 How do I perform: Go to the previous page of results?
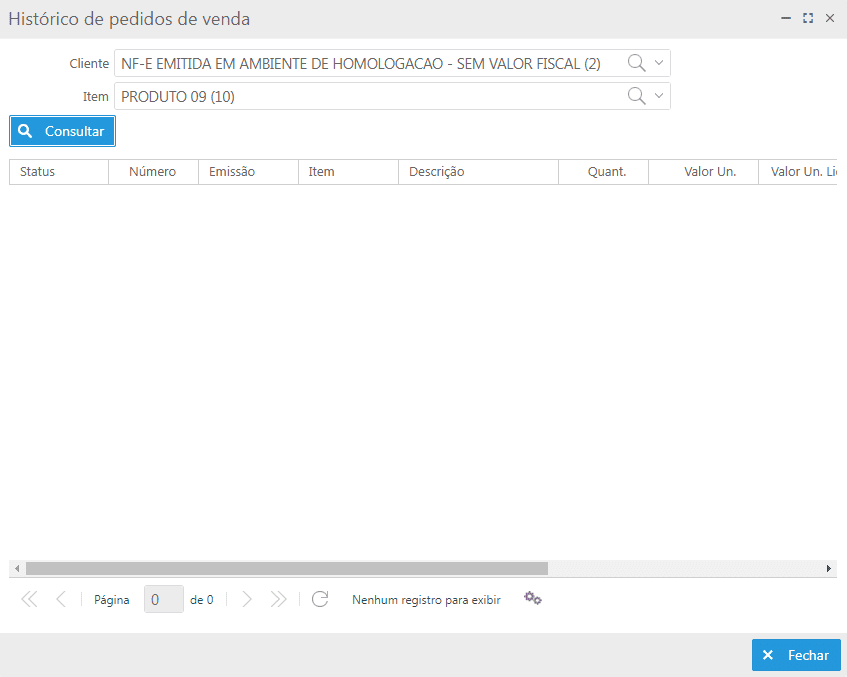(x=61, y=599)
